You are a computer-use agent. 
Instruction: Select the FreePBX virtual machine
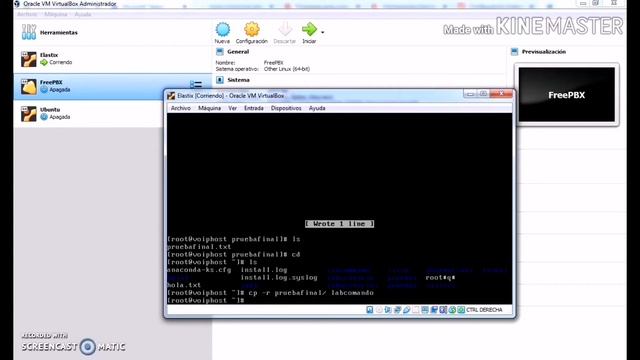click(113, 86)
